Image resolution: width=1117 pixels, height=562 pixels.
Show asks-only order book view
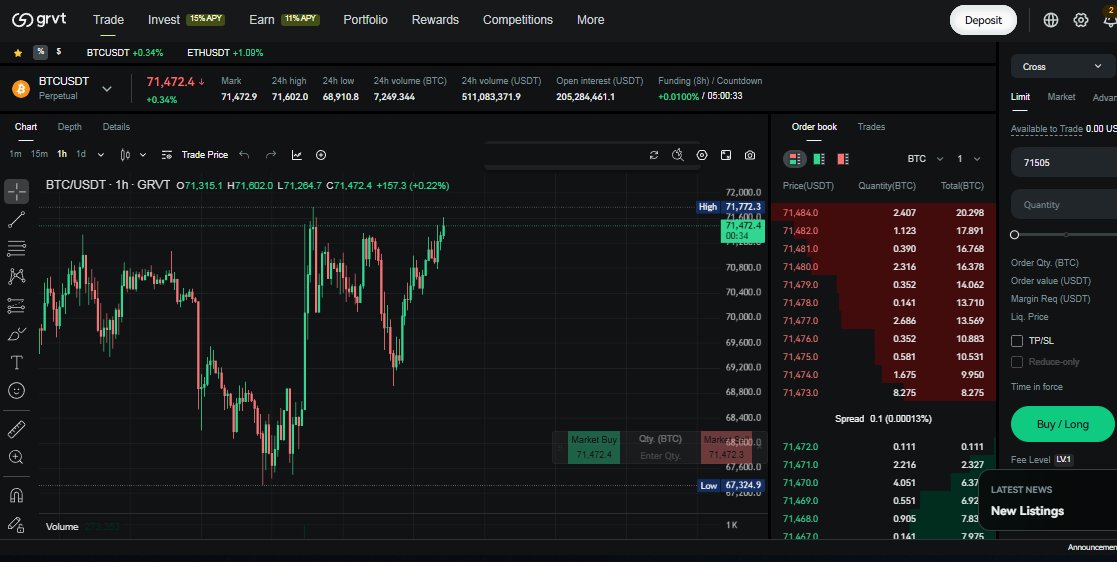tap(843, 159)
